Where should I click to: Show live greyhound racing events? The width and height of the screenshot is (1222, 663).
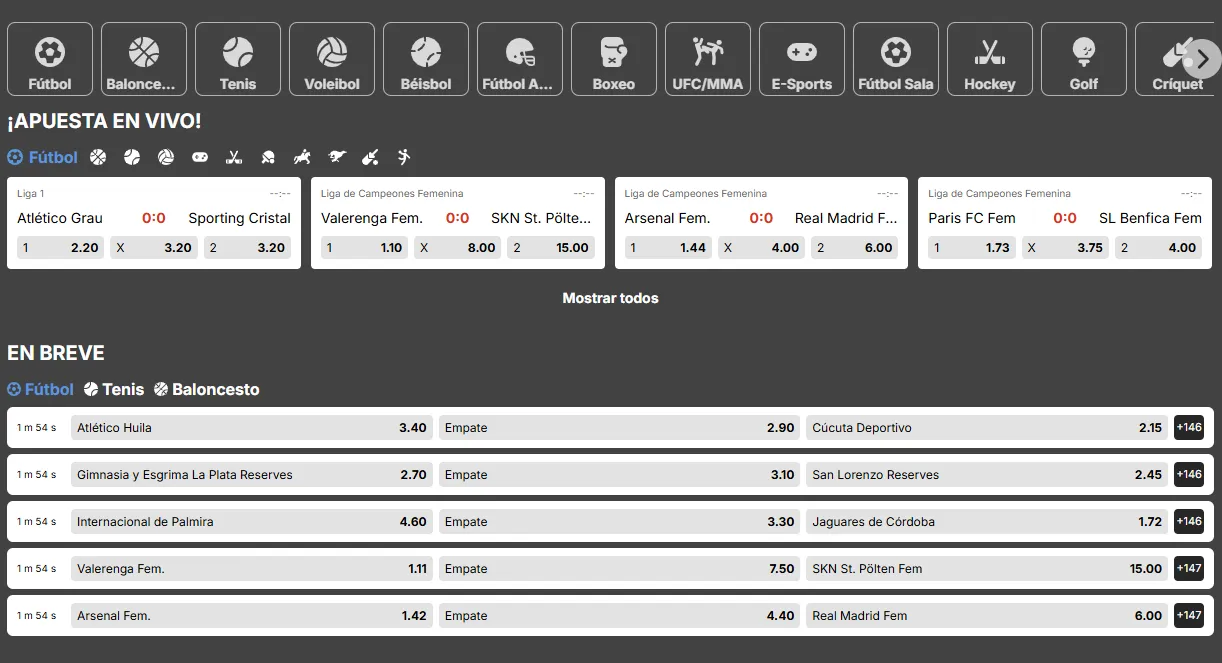click(x=336, y=157)
